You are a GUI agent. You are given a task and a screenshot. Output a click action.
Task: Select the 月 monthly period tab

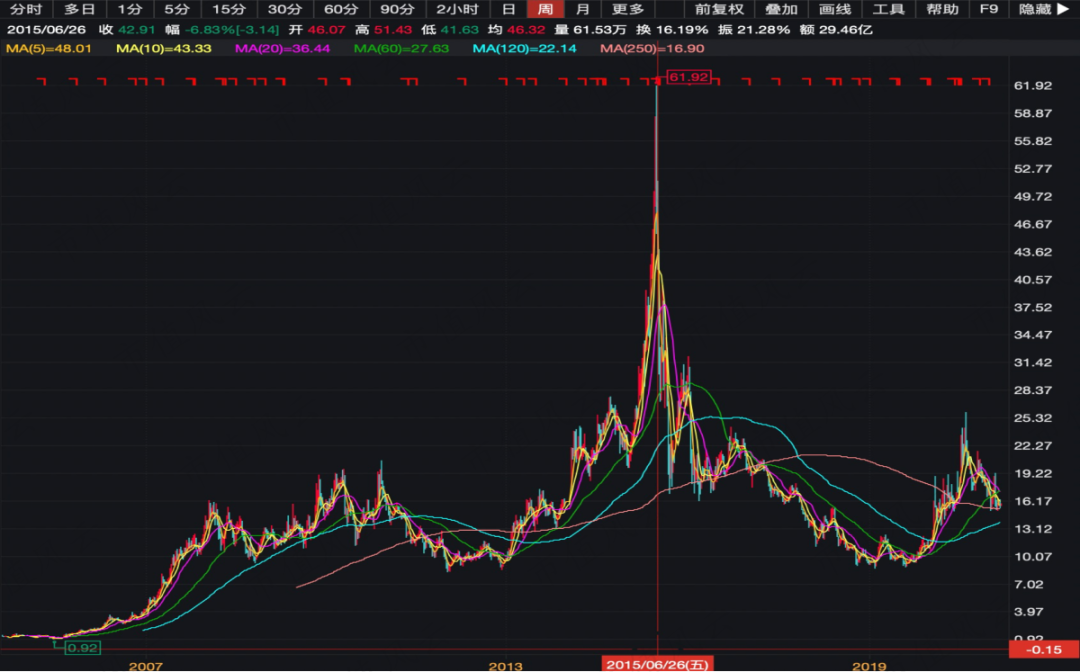point(582,9)
